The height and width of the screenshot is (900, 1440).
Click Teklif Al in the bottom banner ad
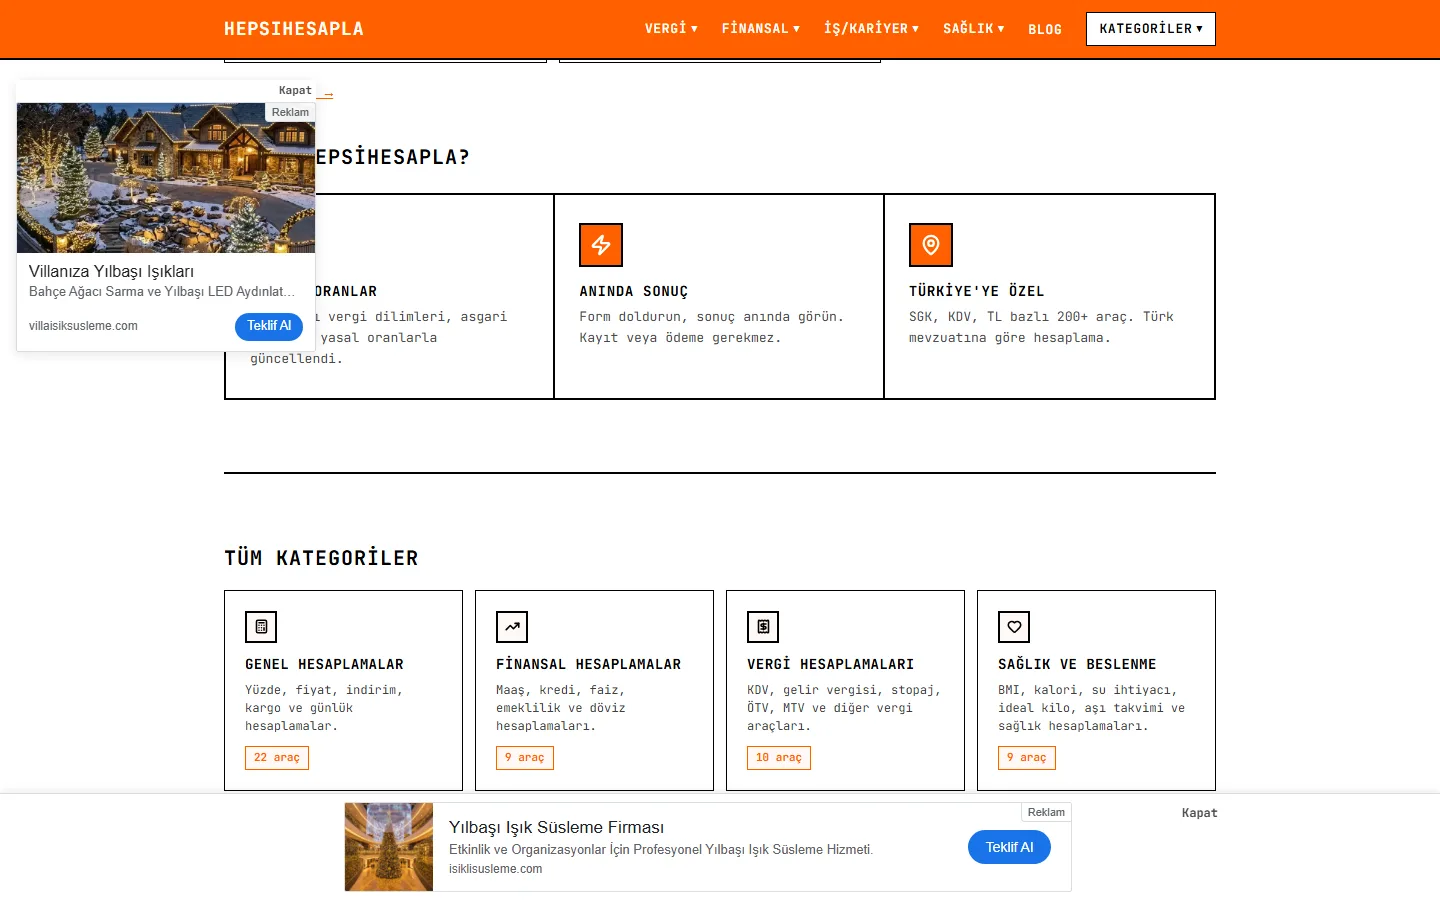1009,847
